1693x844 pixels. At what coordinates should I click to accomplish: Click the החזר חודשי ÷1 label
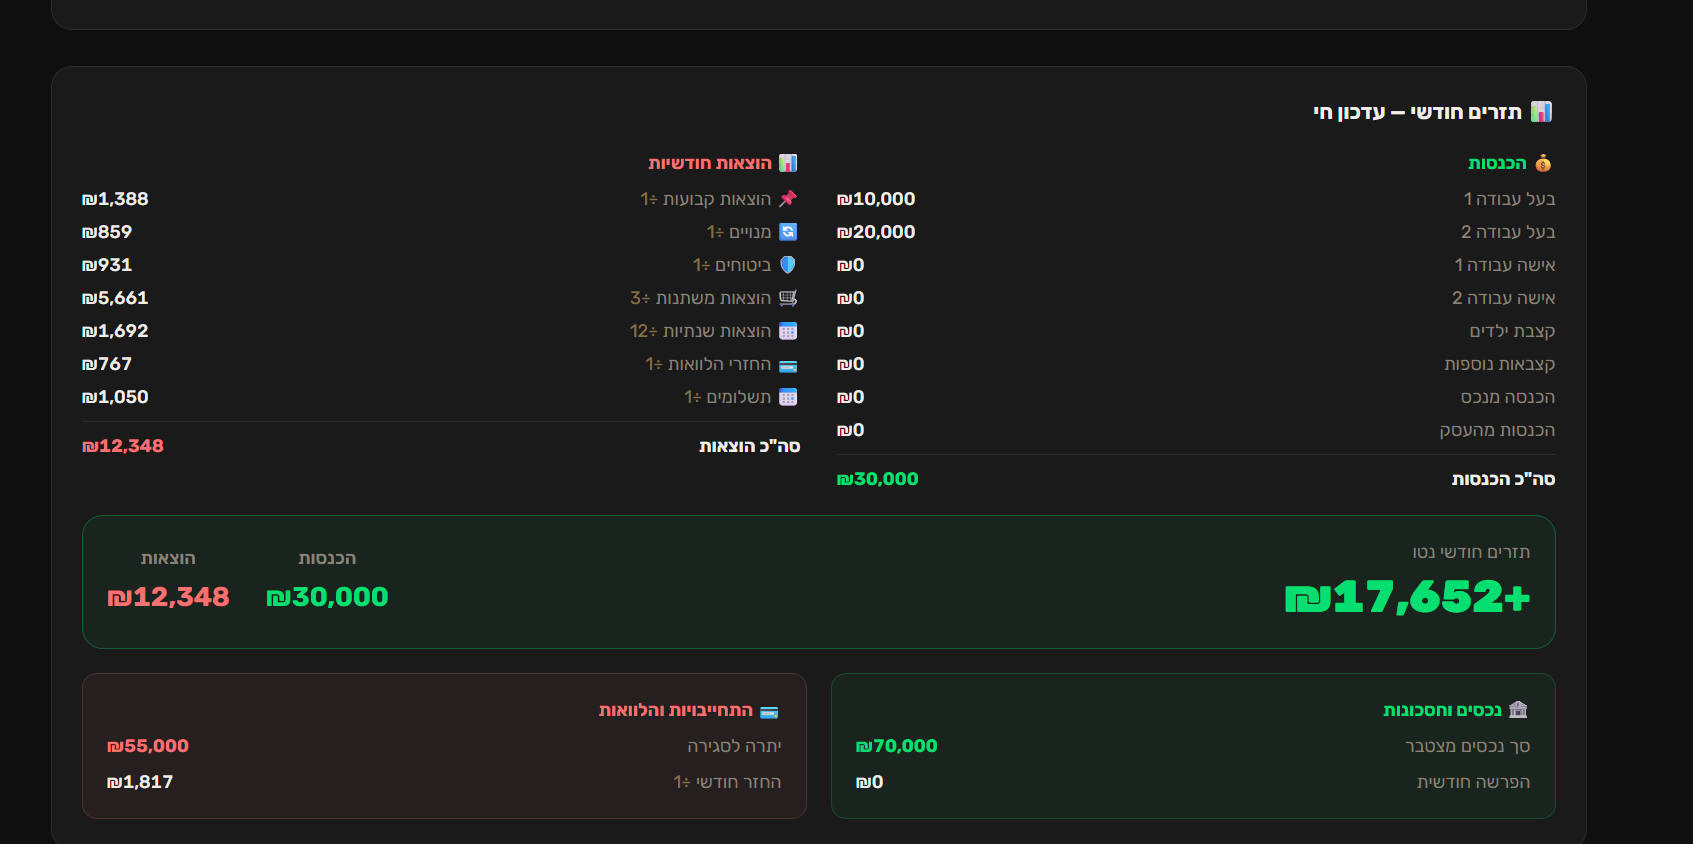[x=727, y=782]
